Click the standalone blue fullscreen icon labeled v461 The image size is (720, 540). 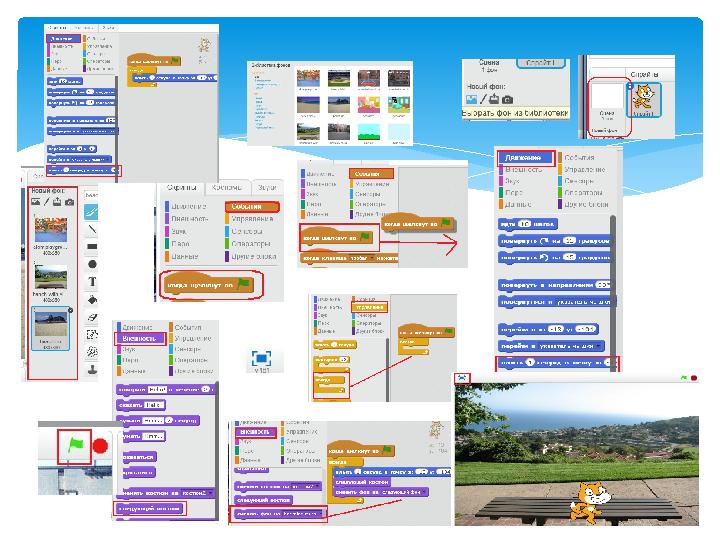point(262,358)
